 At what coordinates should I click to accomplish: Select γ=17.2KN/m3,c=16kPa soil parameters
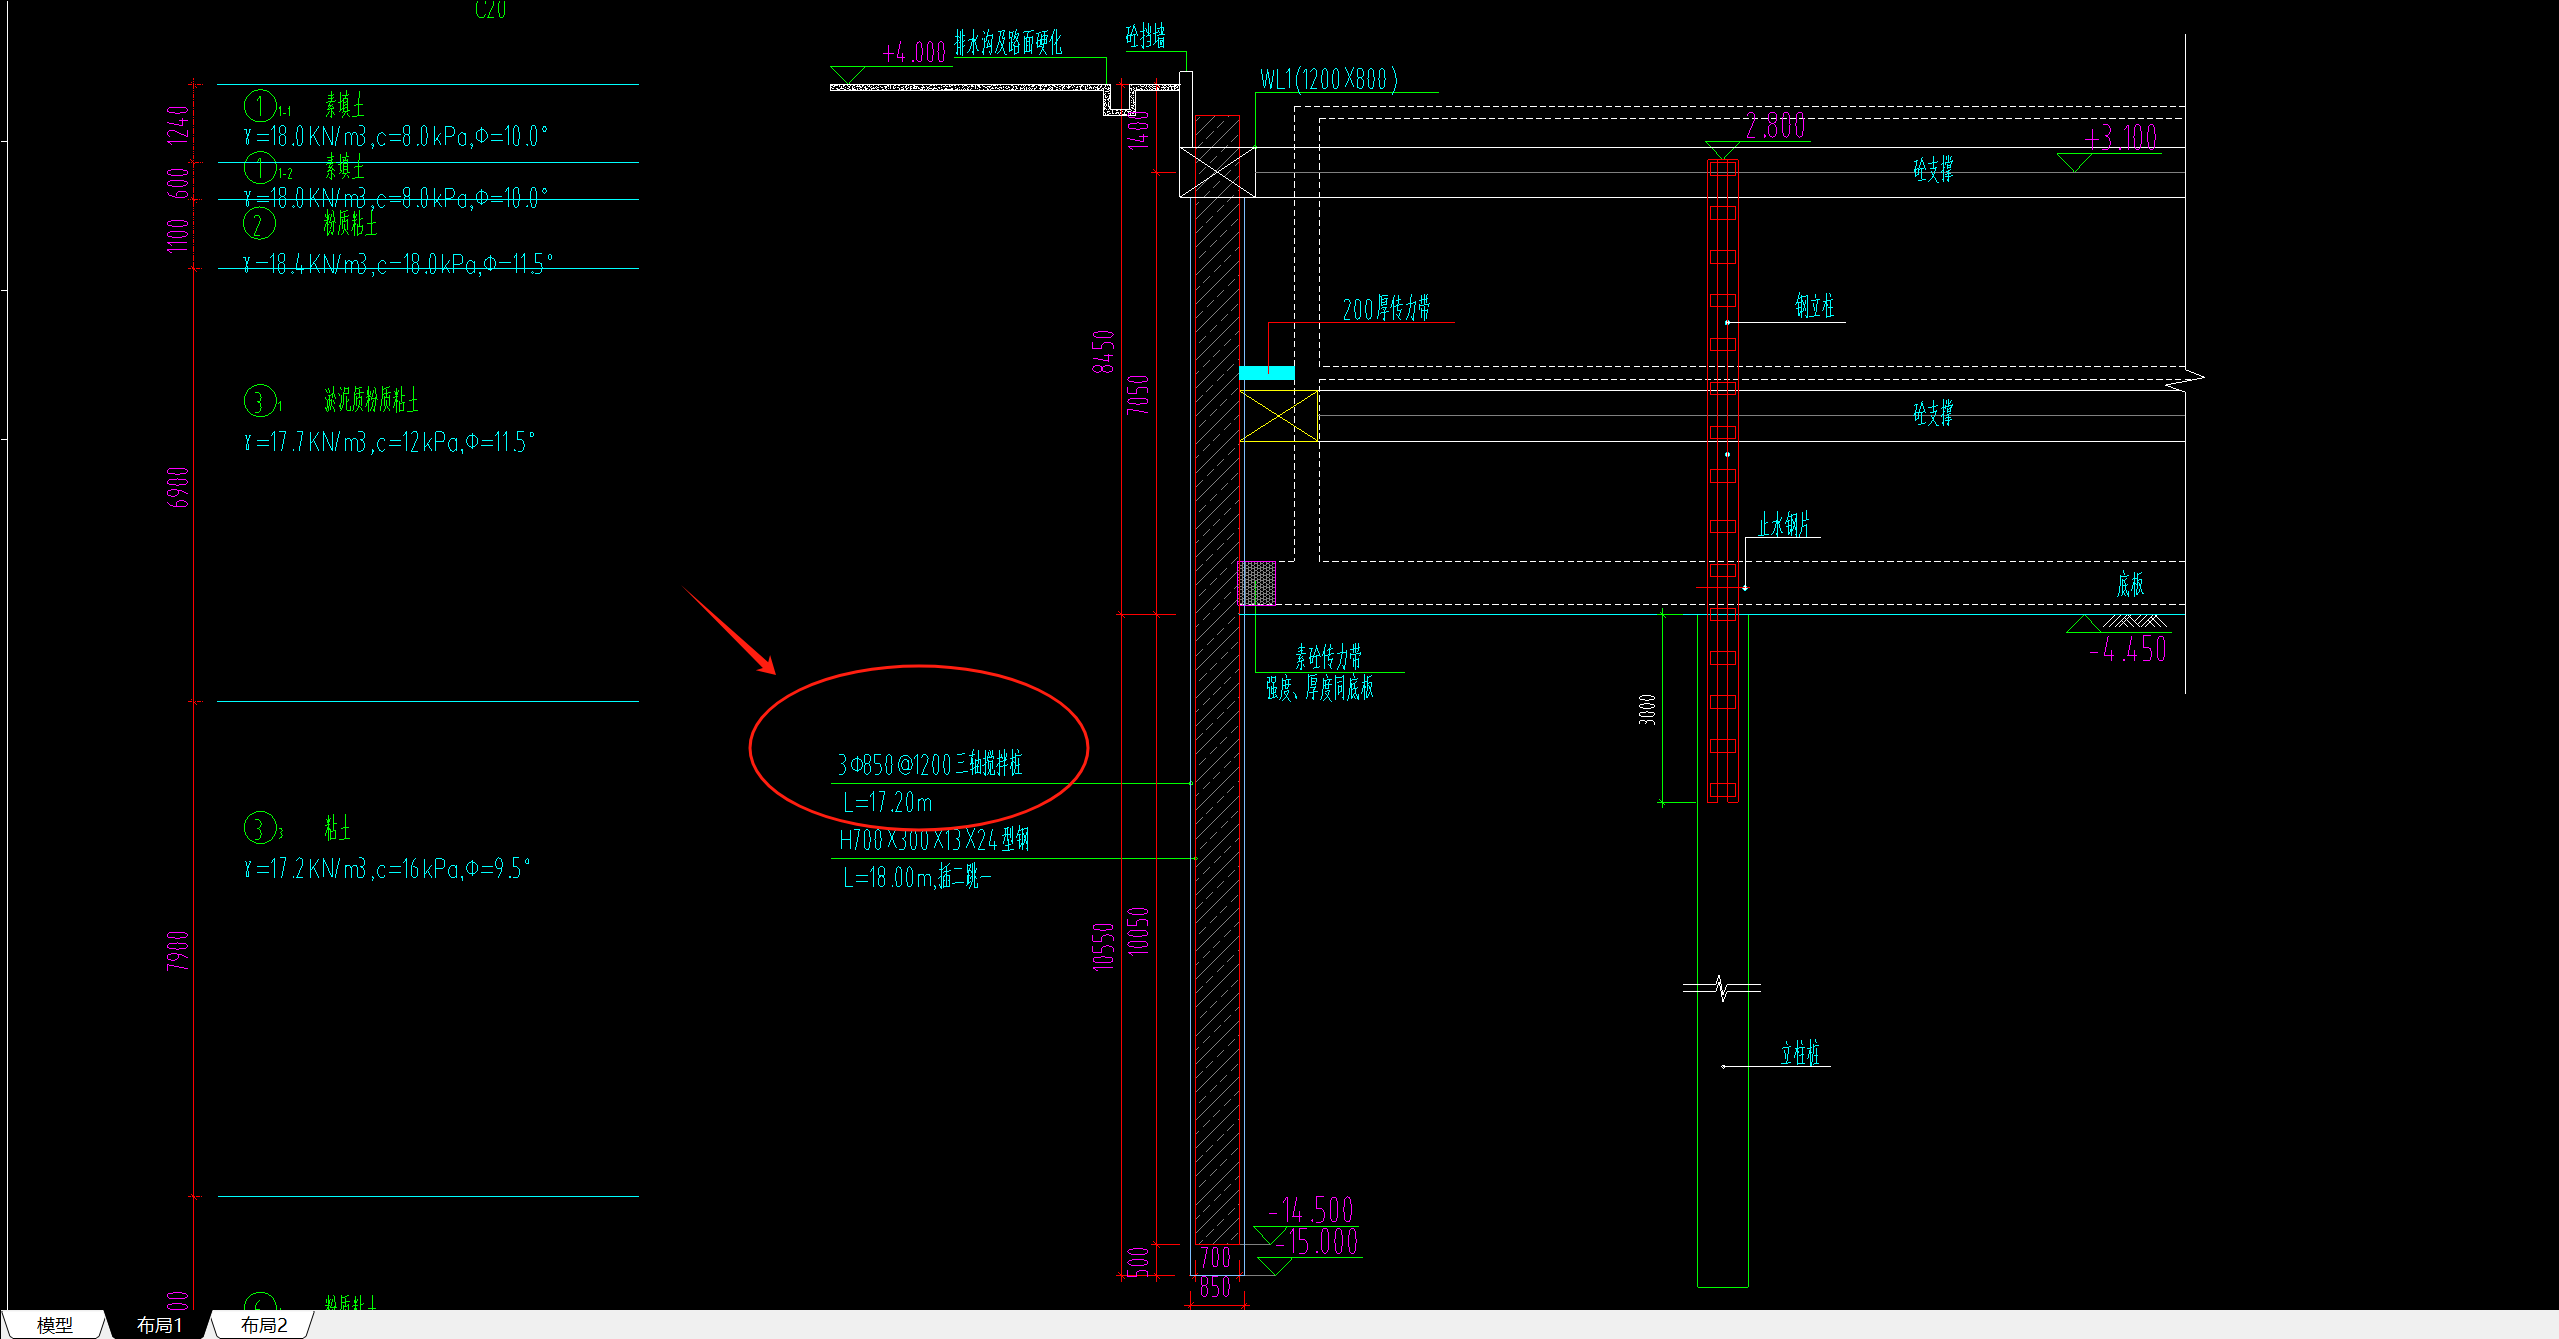click(x=387, y=869)
